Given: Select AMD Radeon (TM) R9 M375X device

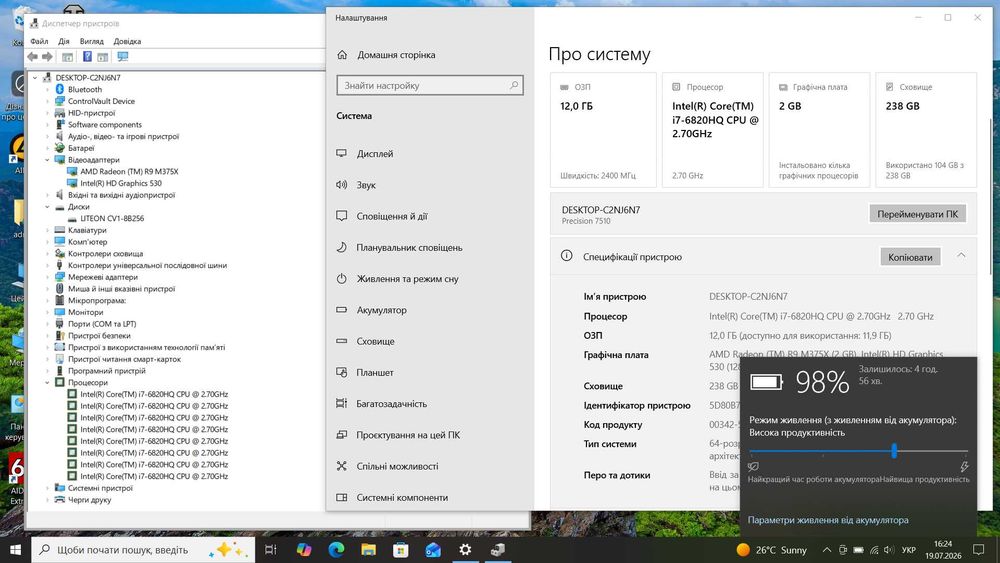Looking at the screenshot, I should pos(129,172).
